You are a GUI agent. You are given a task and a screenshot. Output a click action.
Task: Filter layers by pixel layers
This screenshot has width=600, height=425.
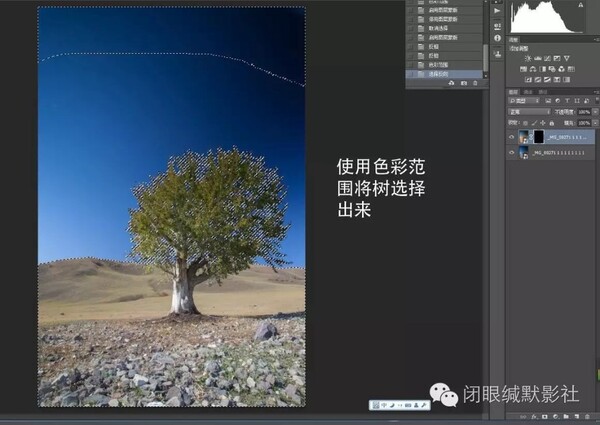(x=548, y=101)
